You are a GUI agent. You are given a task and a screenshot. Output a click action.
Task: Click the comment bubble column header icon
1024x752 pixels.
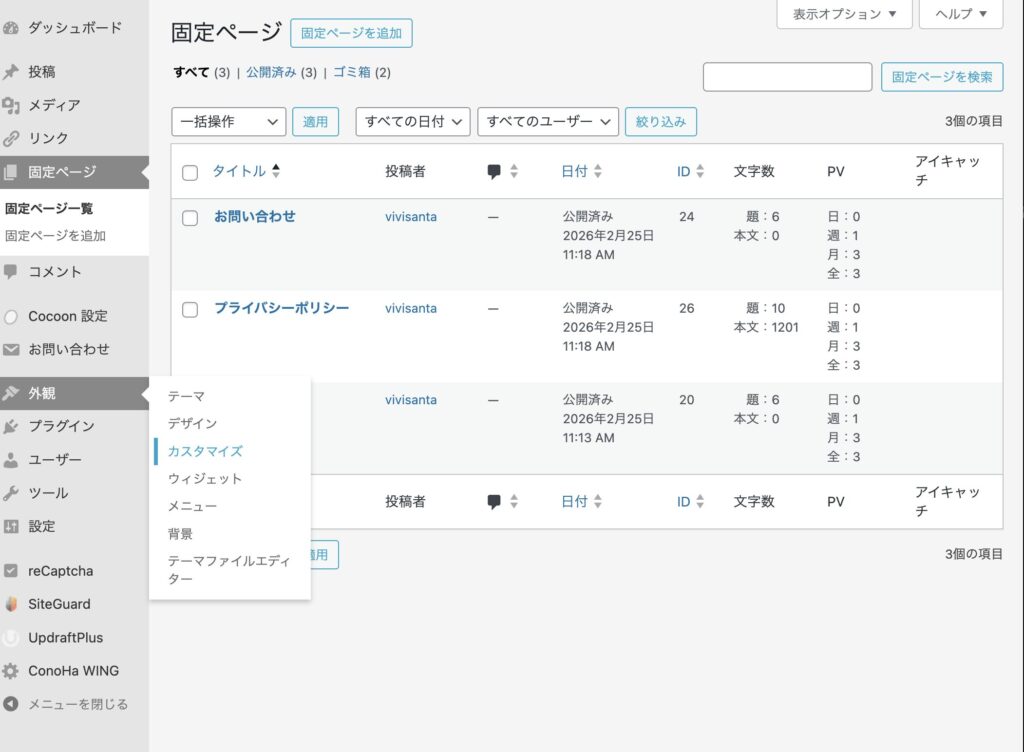tap(494, 172)
